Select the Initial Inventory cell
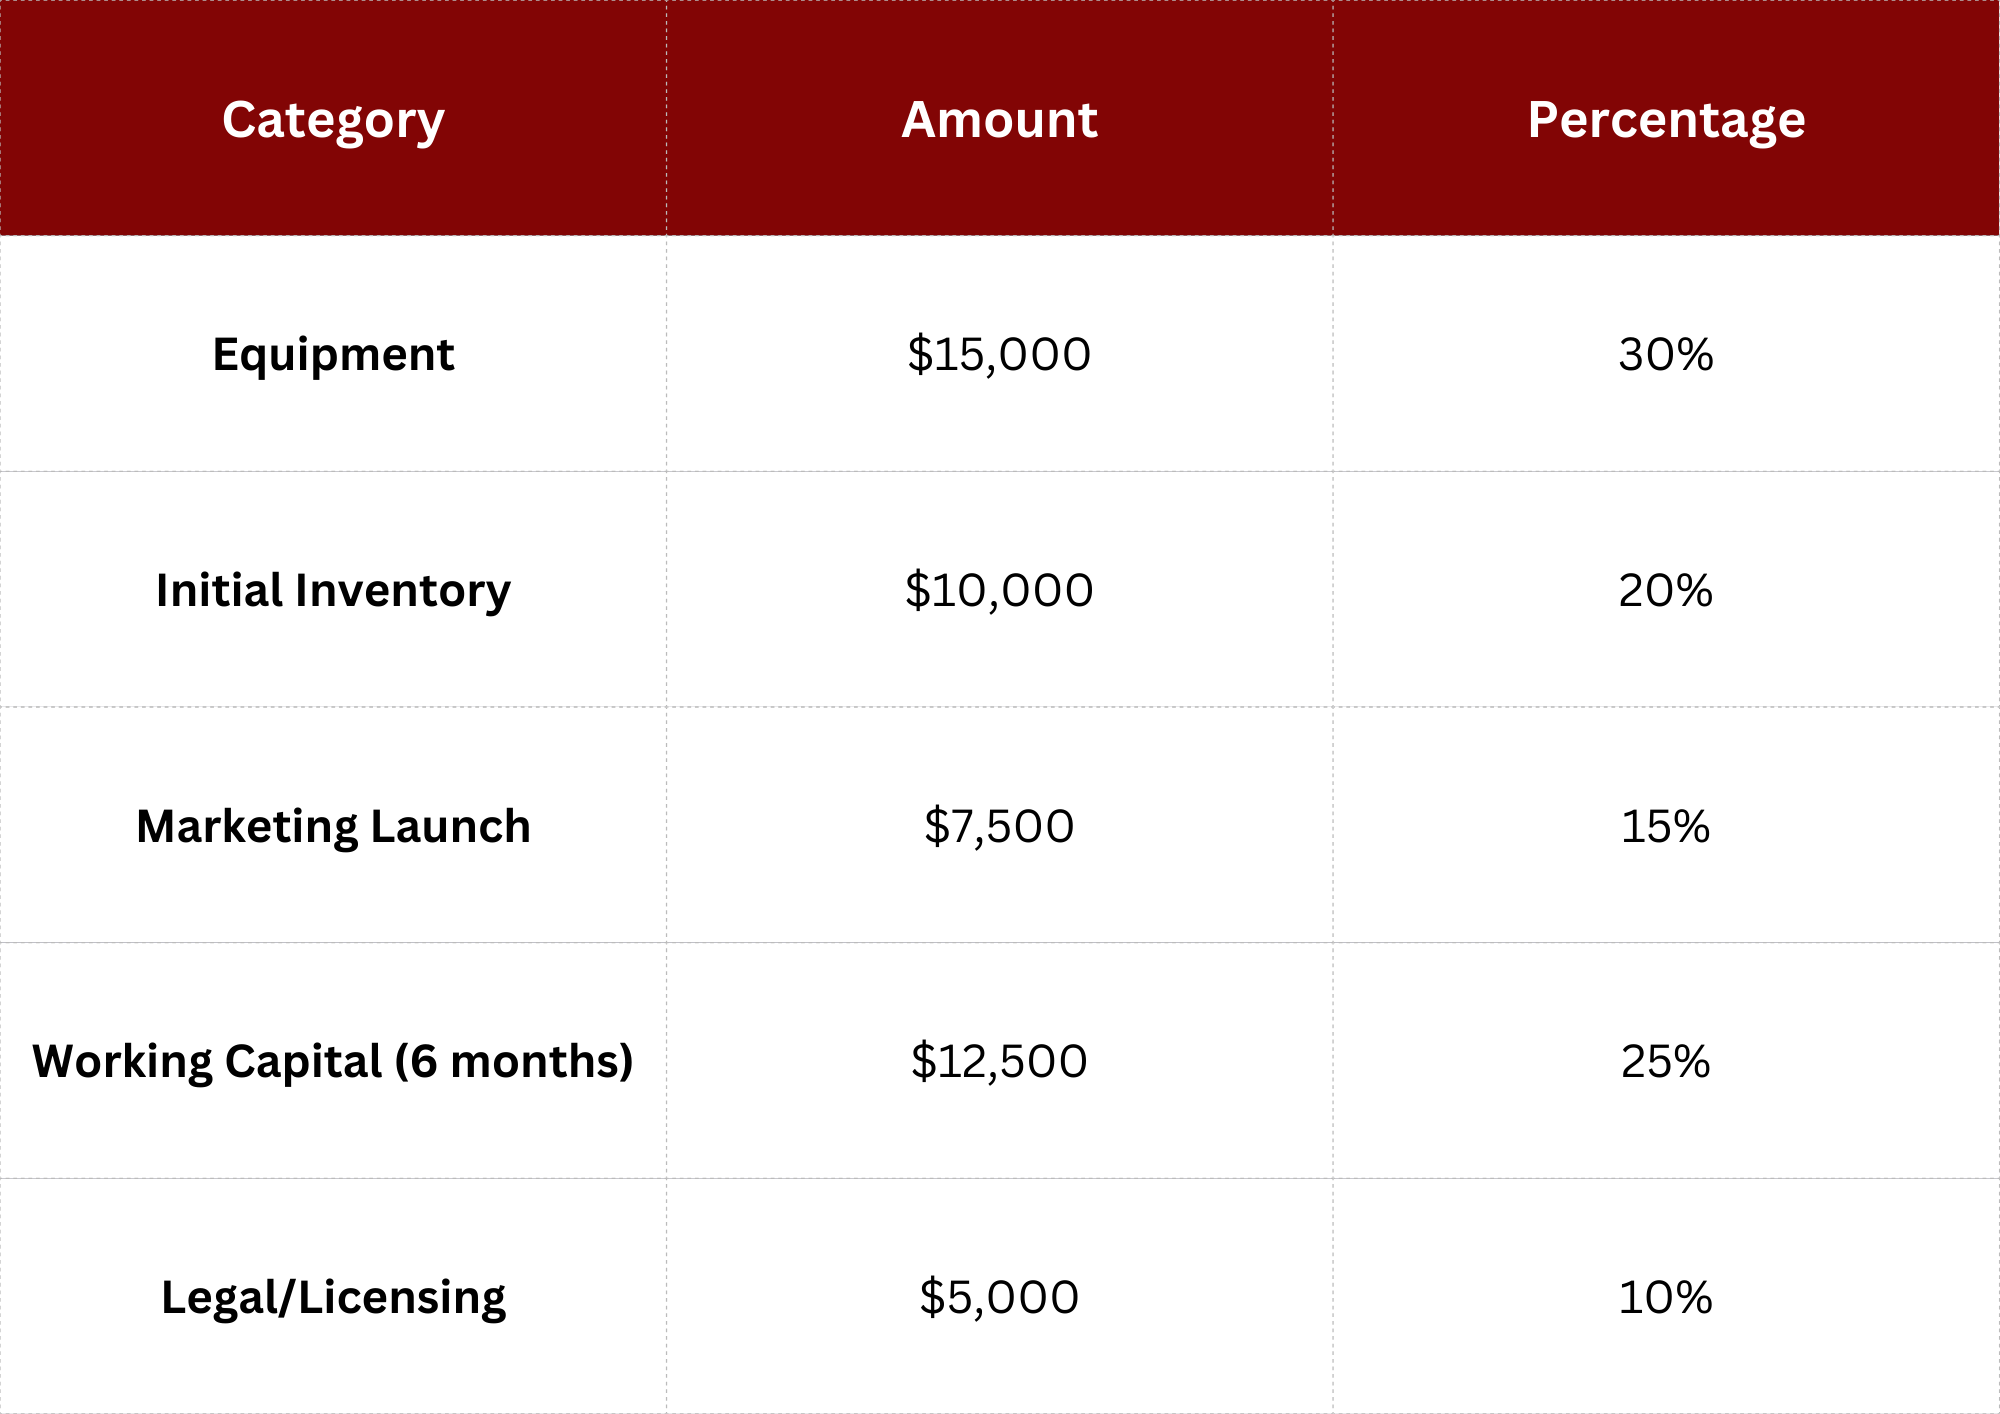2000x1414 pixels. [333, 590]
